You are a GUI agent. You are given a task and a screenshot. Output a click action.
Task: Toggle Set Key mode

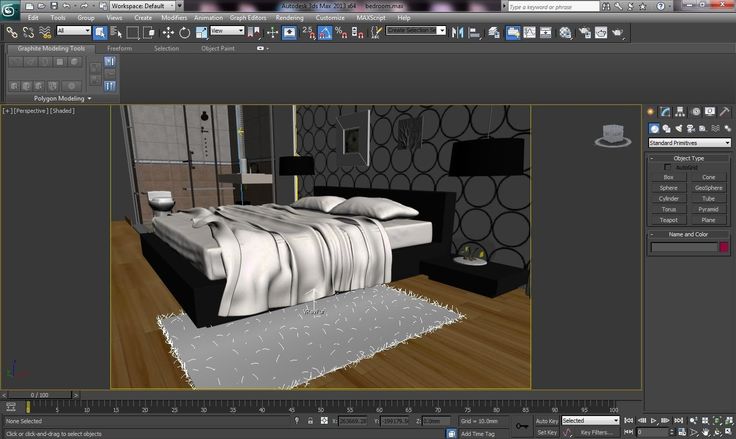[x=547, y=433]
